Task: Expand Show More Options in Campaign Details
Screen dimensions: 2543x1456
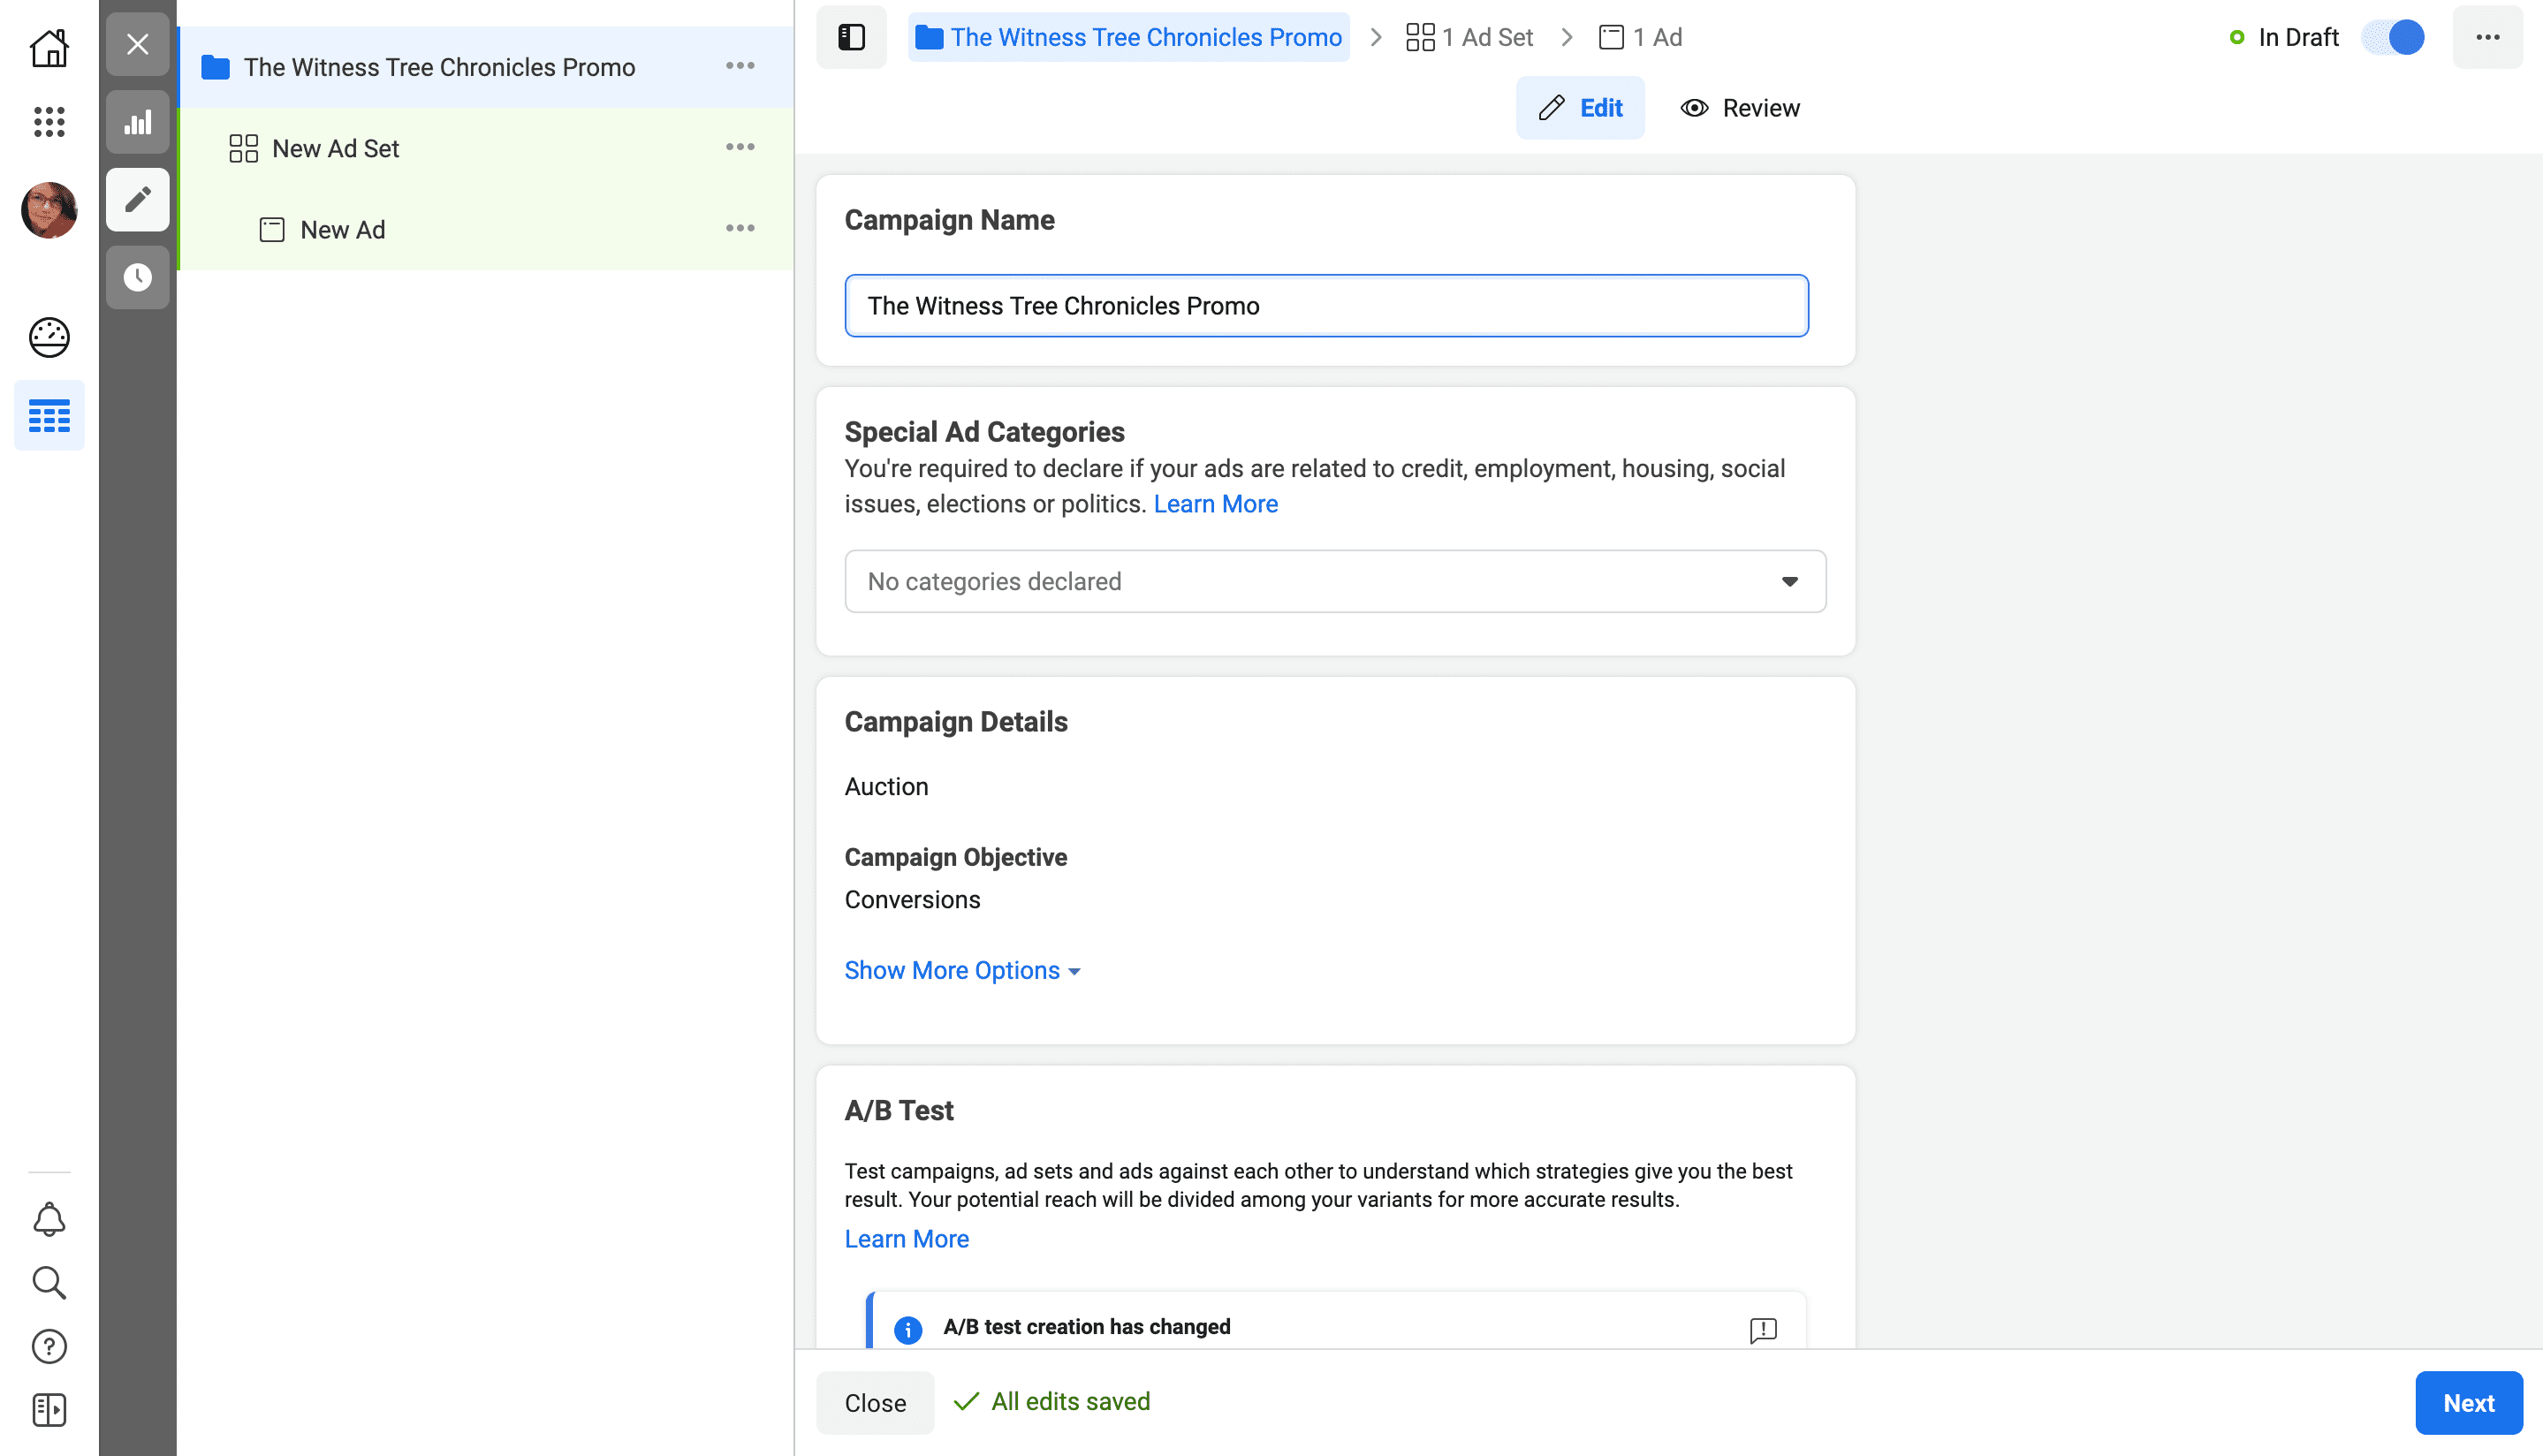Action: (x=962, y=969)
